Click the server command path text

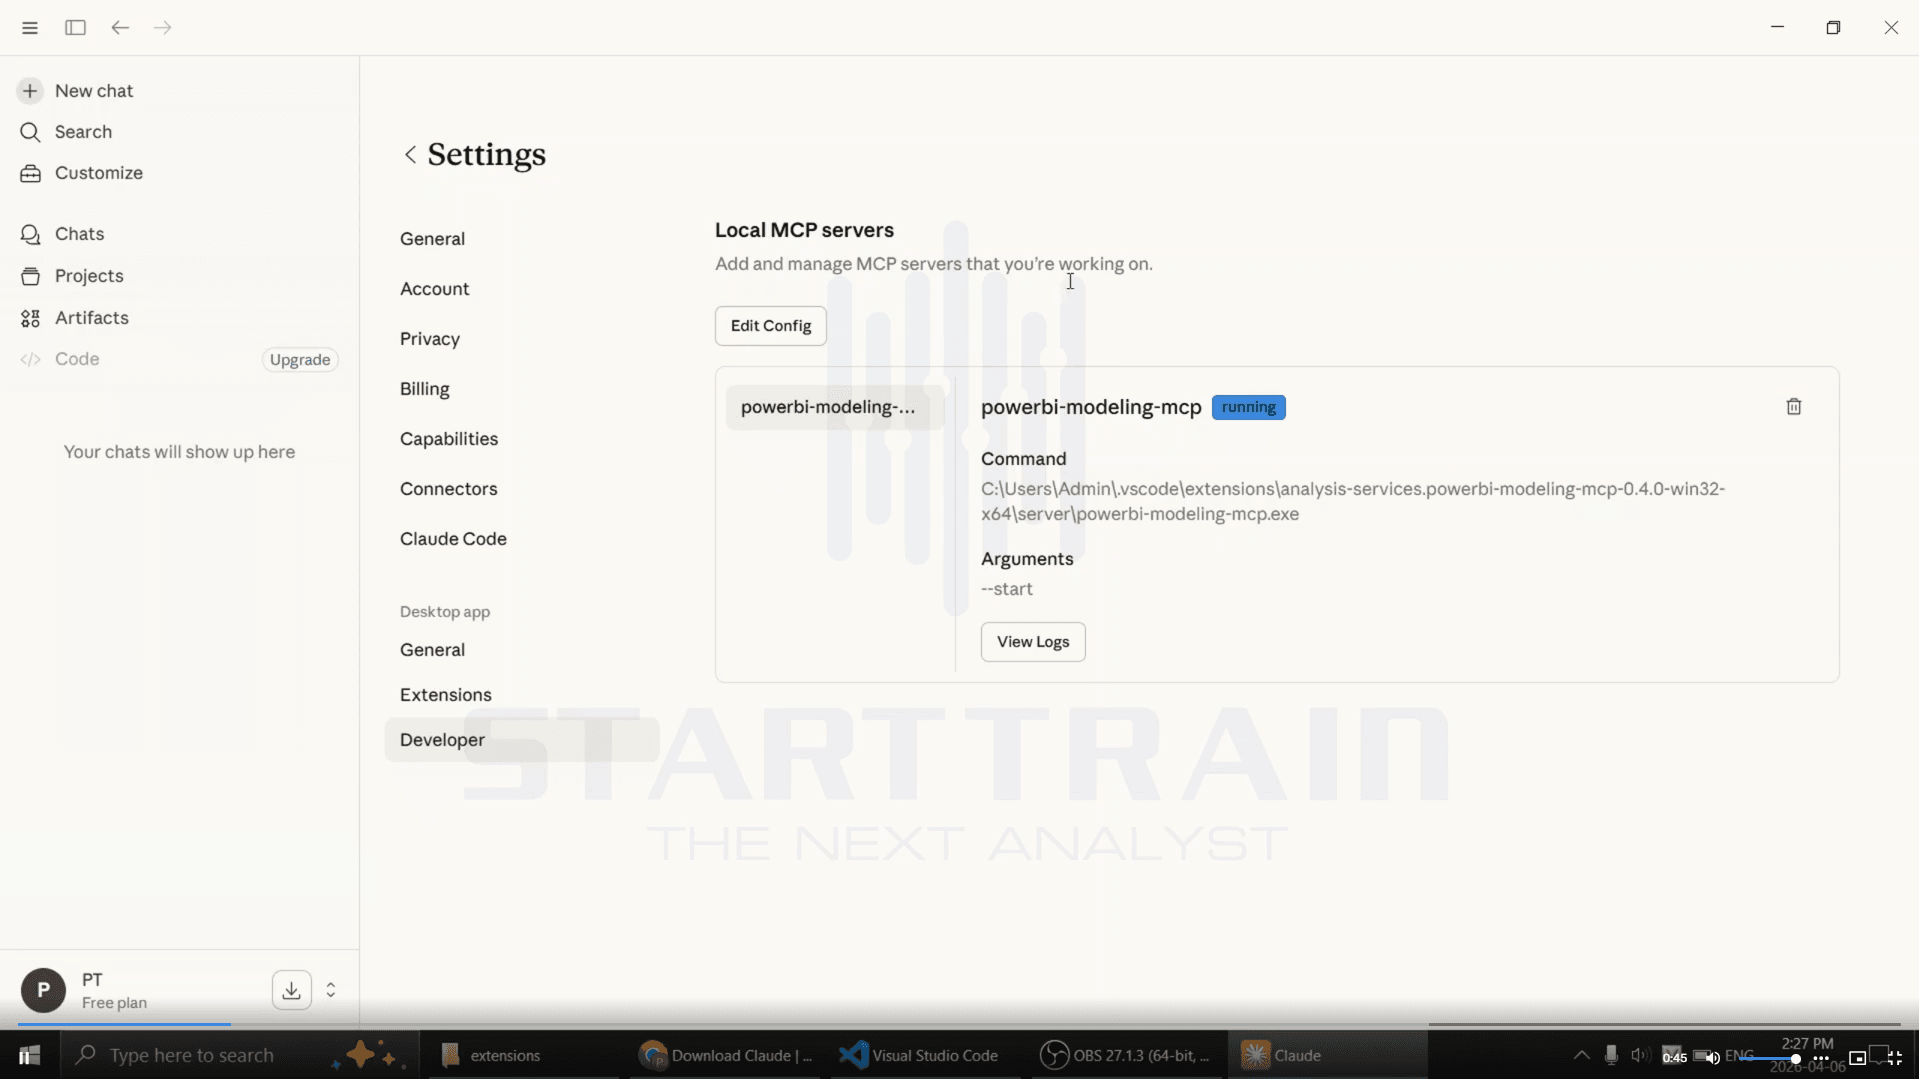point(1352,501)
